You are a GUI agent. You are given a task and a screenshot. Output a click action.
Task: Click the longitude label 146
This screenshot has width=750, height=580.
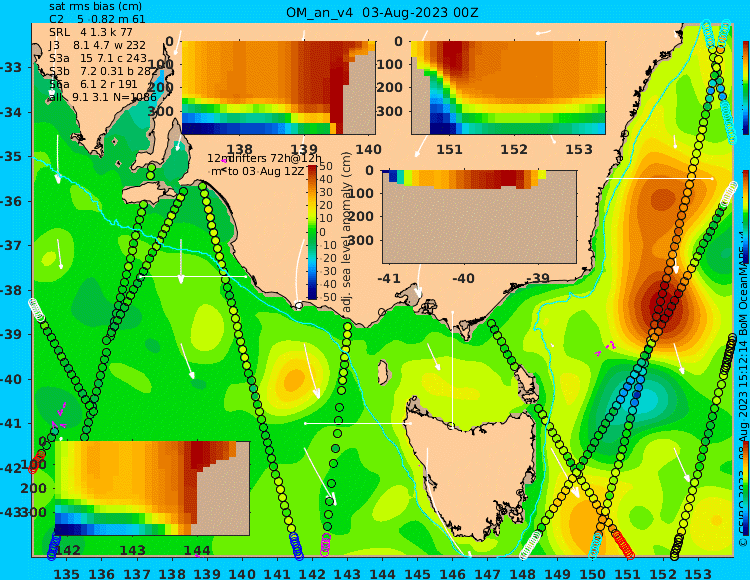tap(452, 573)
